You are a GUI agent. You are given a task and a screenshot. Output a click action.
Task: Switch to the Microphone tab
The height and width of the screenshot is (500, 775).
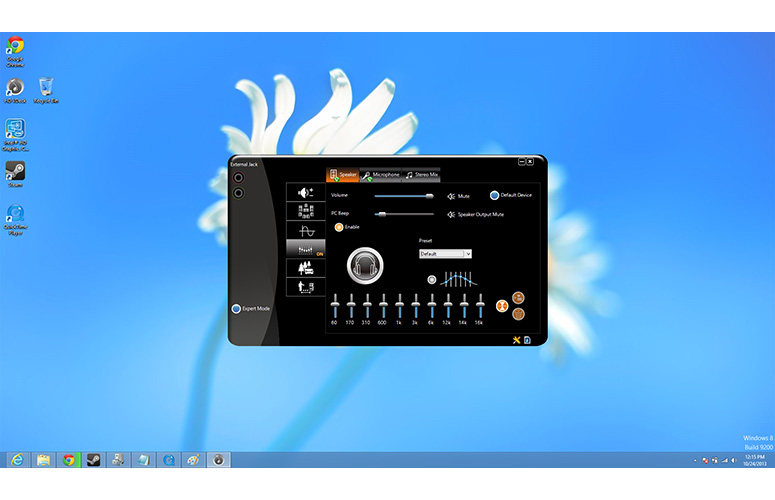(380, 175)
